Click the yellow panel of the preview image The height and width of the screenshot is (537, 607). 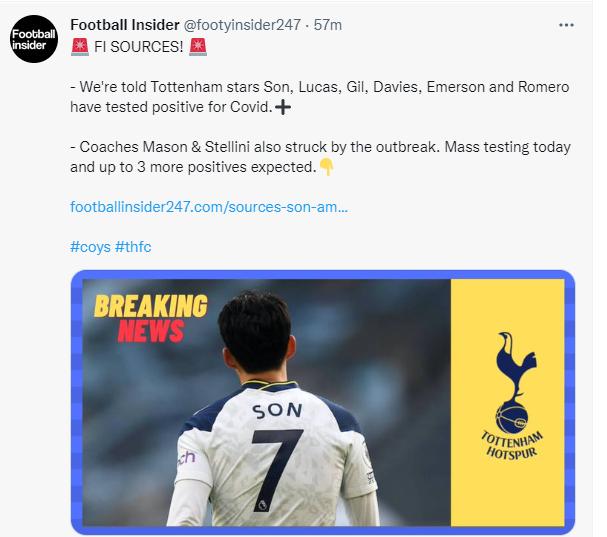pyautogui.click(x=507, y=402)
